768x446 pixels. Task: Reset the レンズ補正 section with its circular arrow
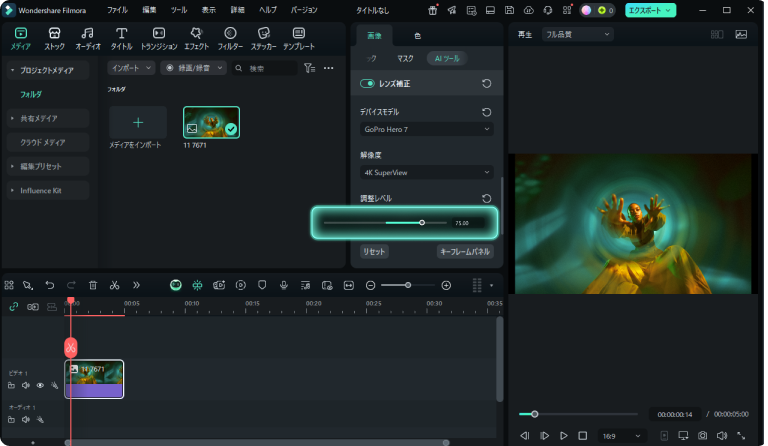point(486,84)
